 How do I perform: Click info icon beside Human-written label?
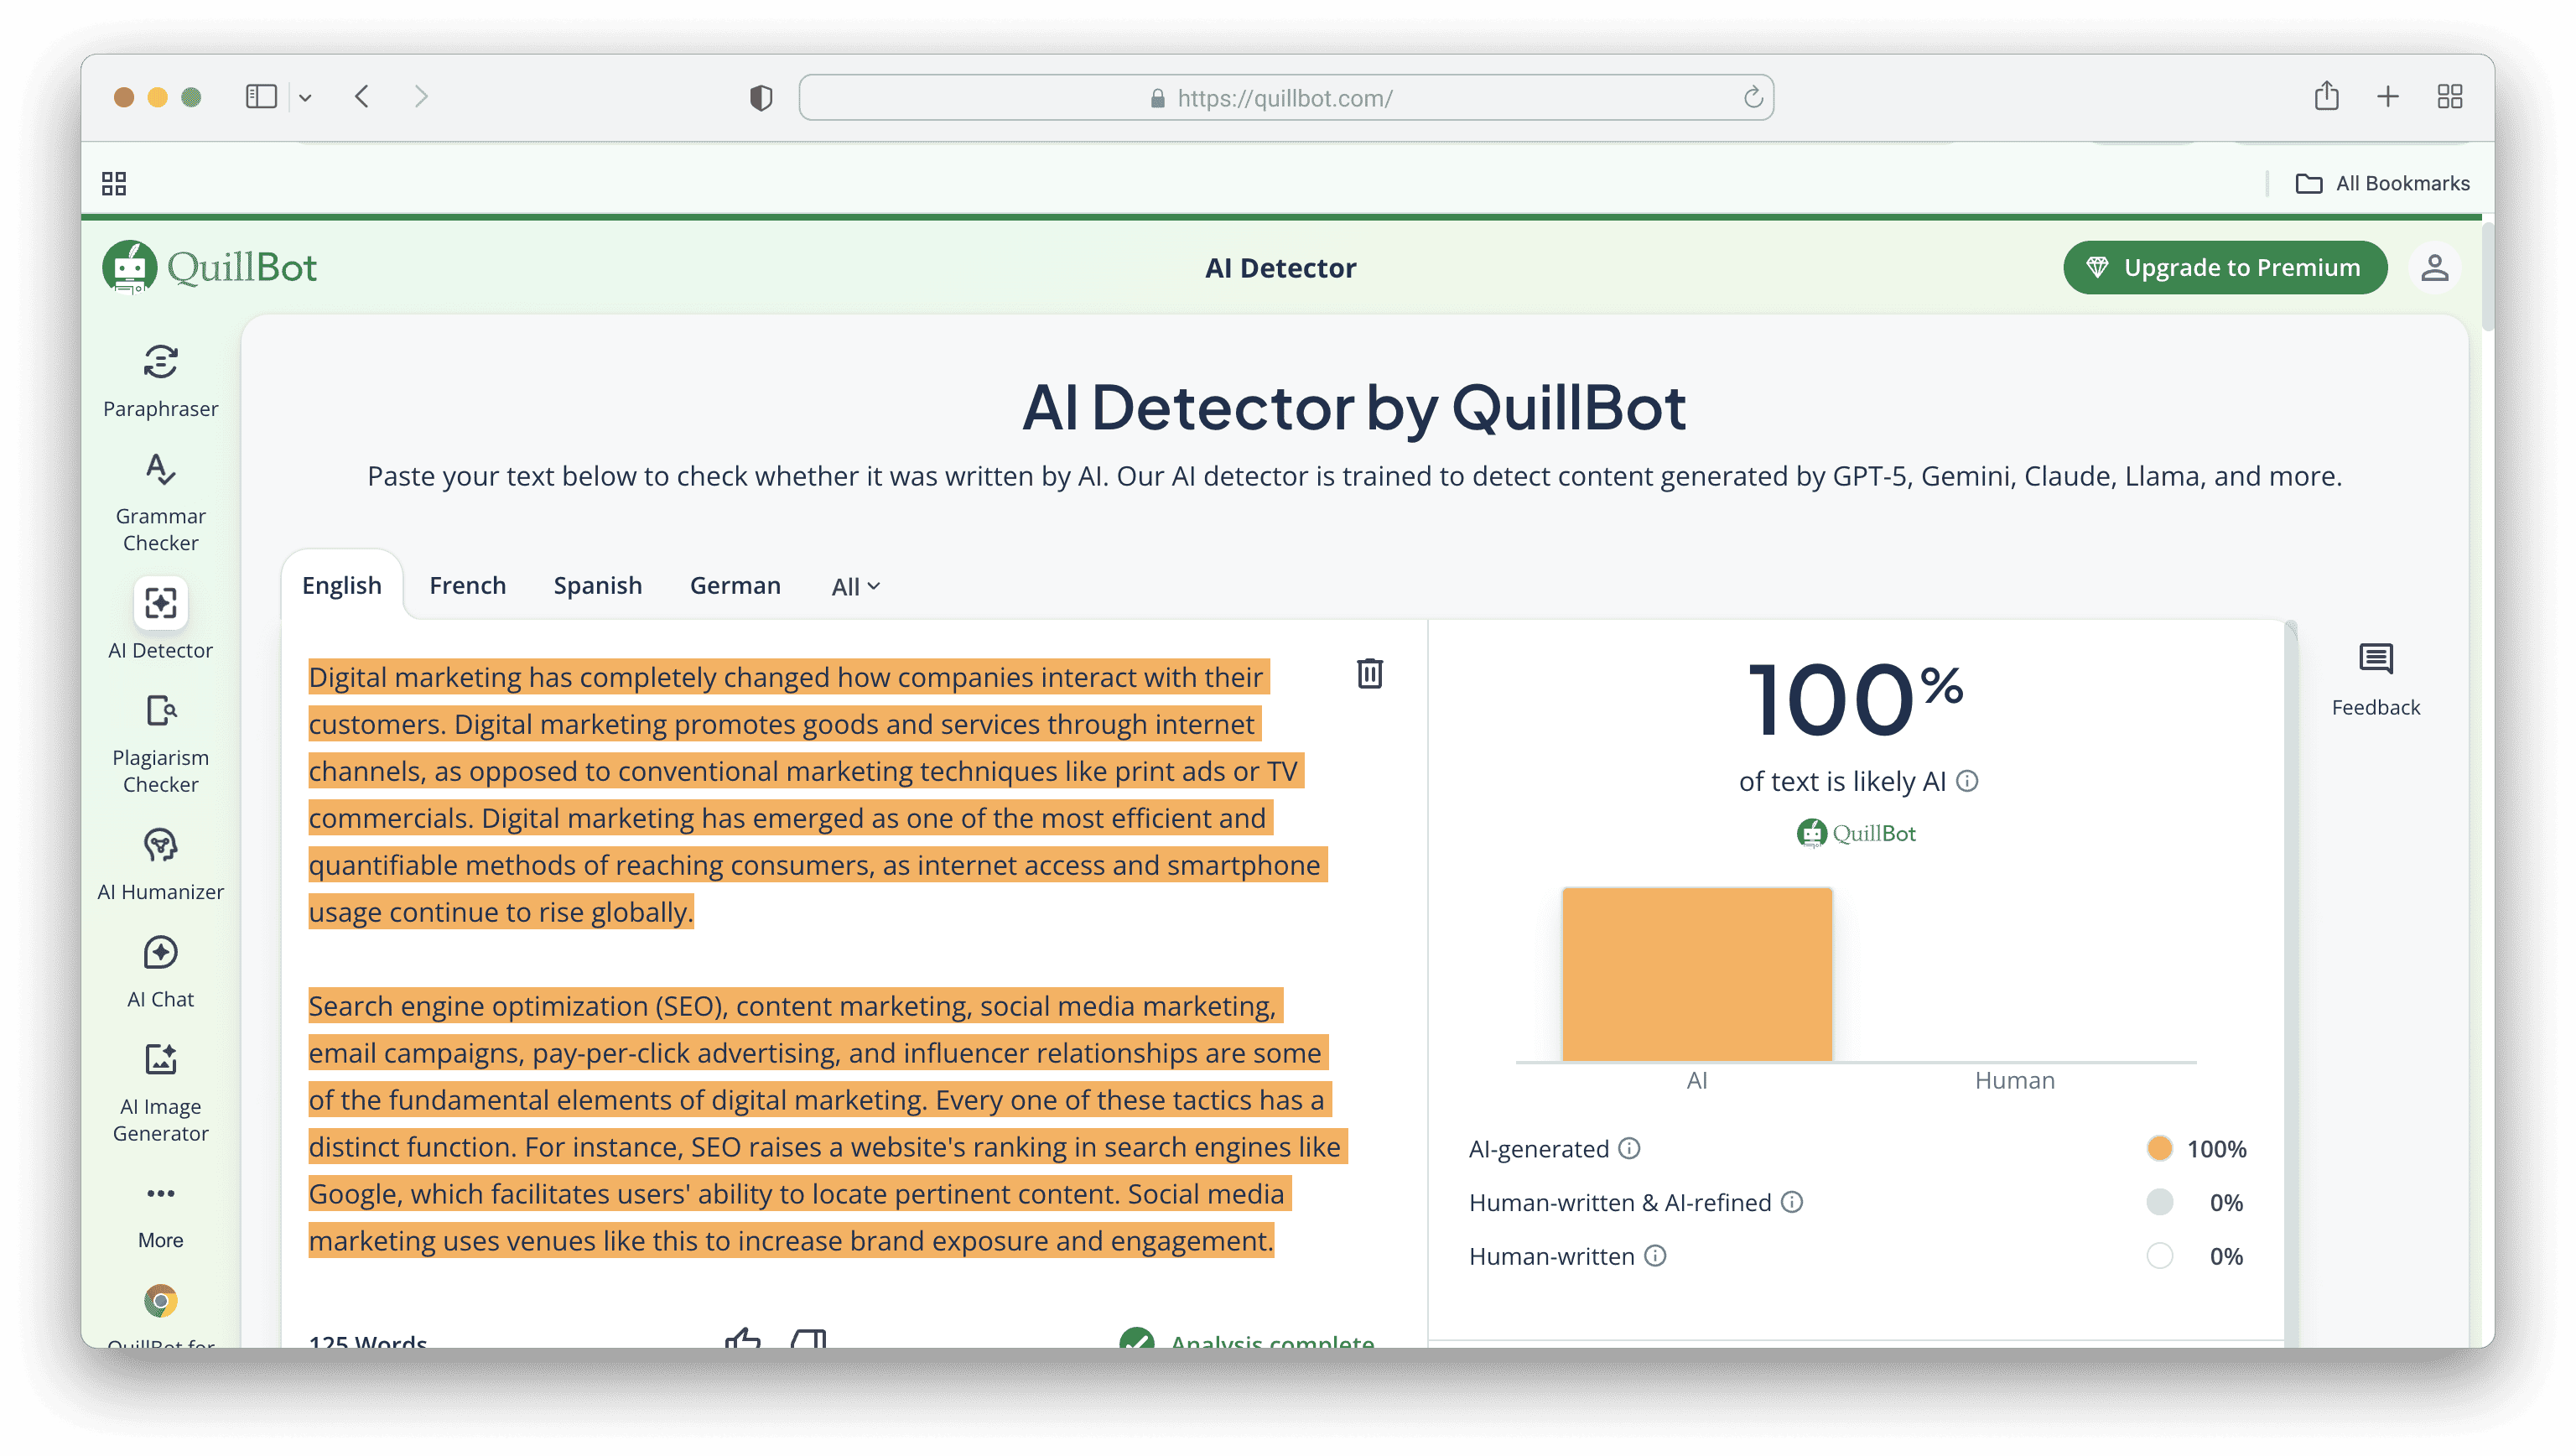click(x=1655, y=1255)
